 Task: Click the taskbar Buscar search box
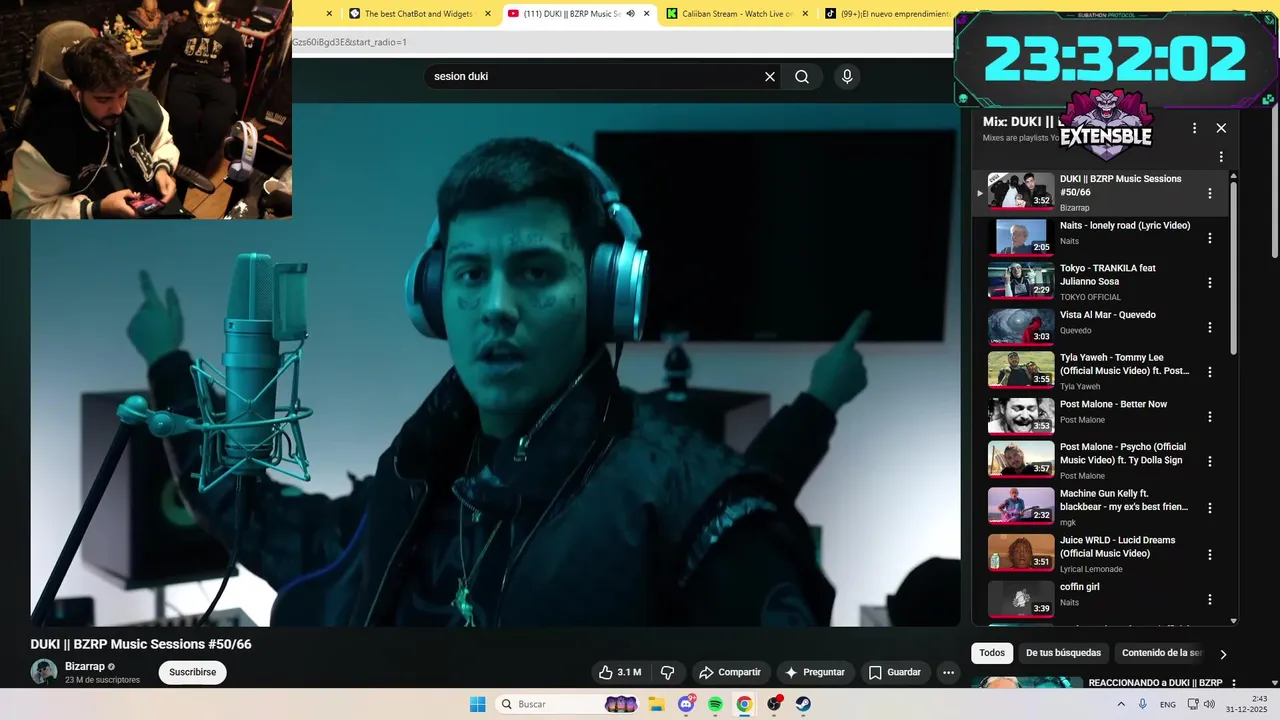[x=567, y=704]
